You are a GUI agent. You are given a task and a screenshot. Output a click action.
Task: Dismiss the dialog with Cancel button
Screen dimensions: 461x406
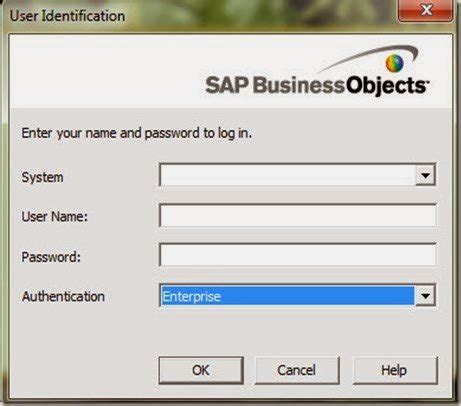click(297, 370)
